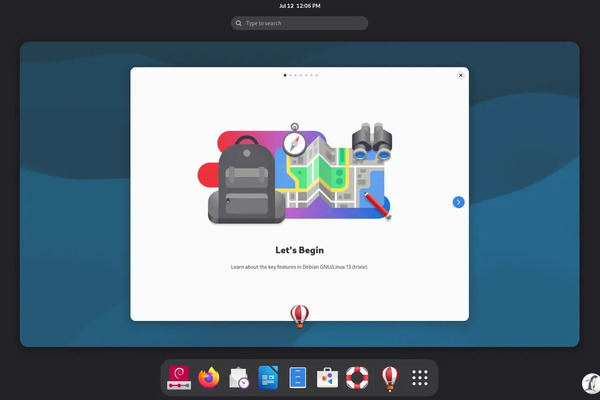Go to next tour page arrow
The width and height of the screenshot is (600, 400).
458,202
